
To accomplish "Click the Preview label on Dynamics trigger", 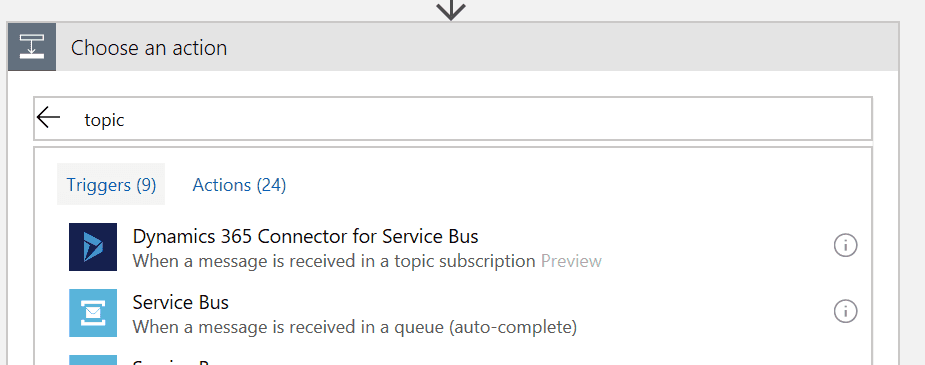I will (x=571, y=261).
